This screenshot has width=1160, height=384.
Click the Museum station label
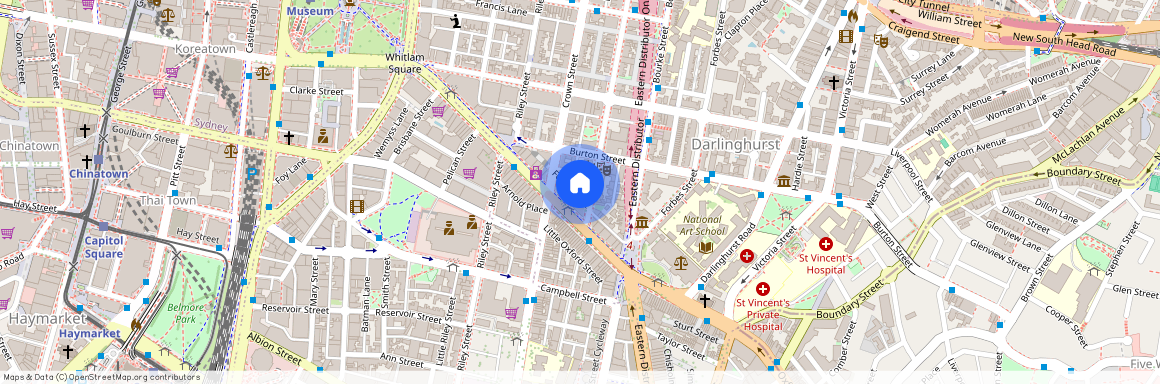[x=309, y=12]
